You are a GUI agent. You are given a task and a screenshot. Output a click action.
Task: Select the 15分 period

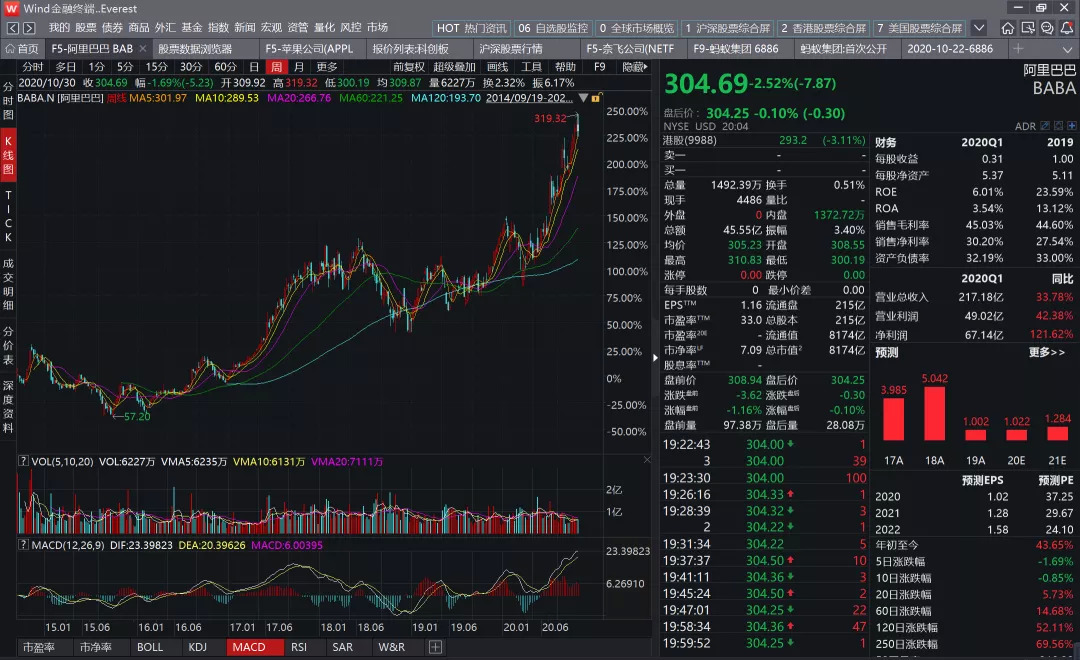(x=156, y=67)
